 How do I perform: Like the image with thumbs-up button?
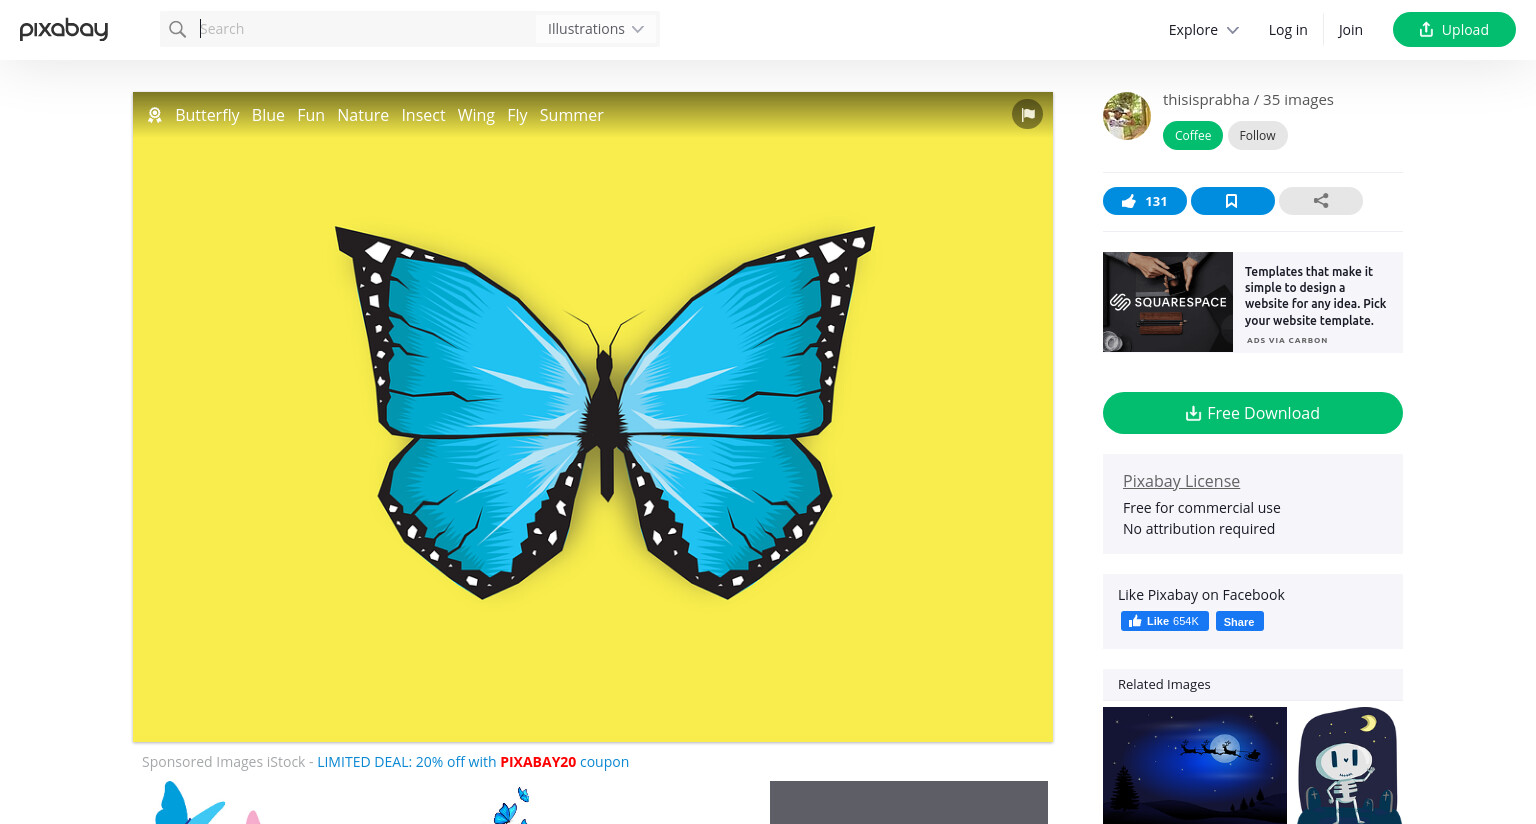[x=1144, y=201]
